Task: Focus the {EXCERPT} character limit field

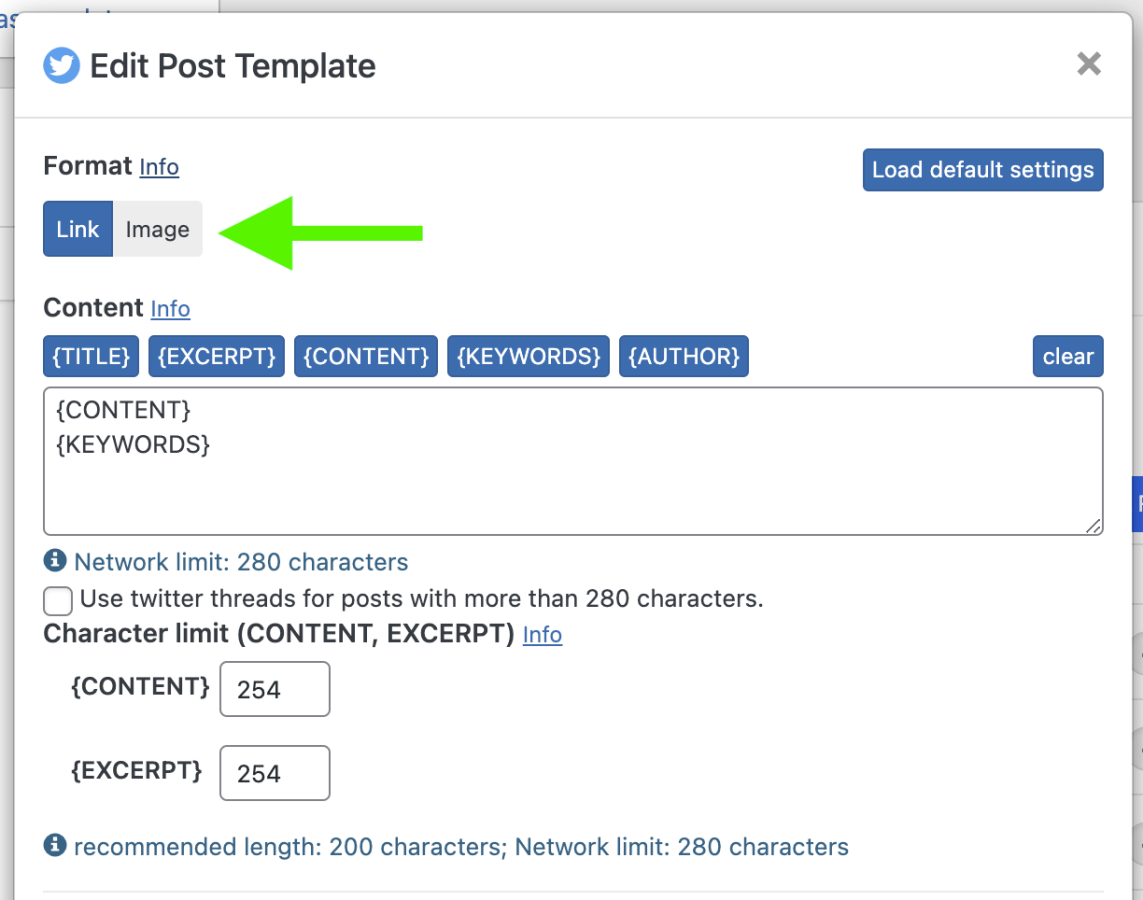Action: coord(274,773)
